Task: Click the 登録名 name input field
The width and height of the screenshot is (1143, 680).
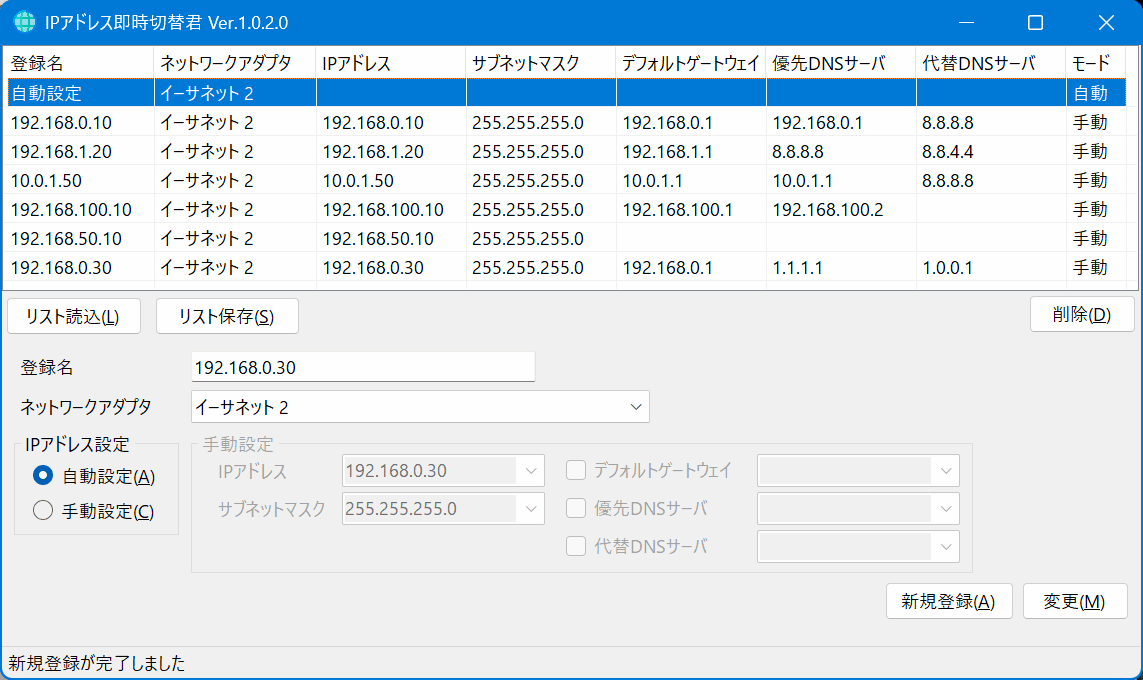Action: pyautogui.click(x=360, y=366)
